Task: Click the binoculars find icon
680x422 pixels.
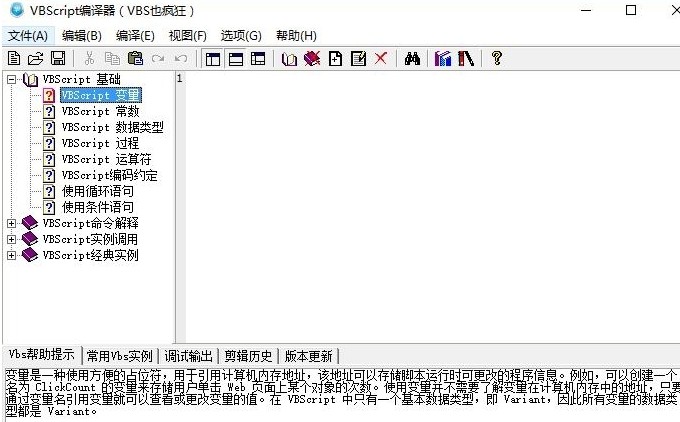Action: tap(411, 59)
